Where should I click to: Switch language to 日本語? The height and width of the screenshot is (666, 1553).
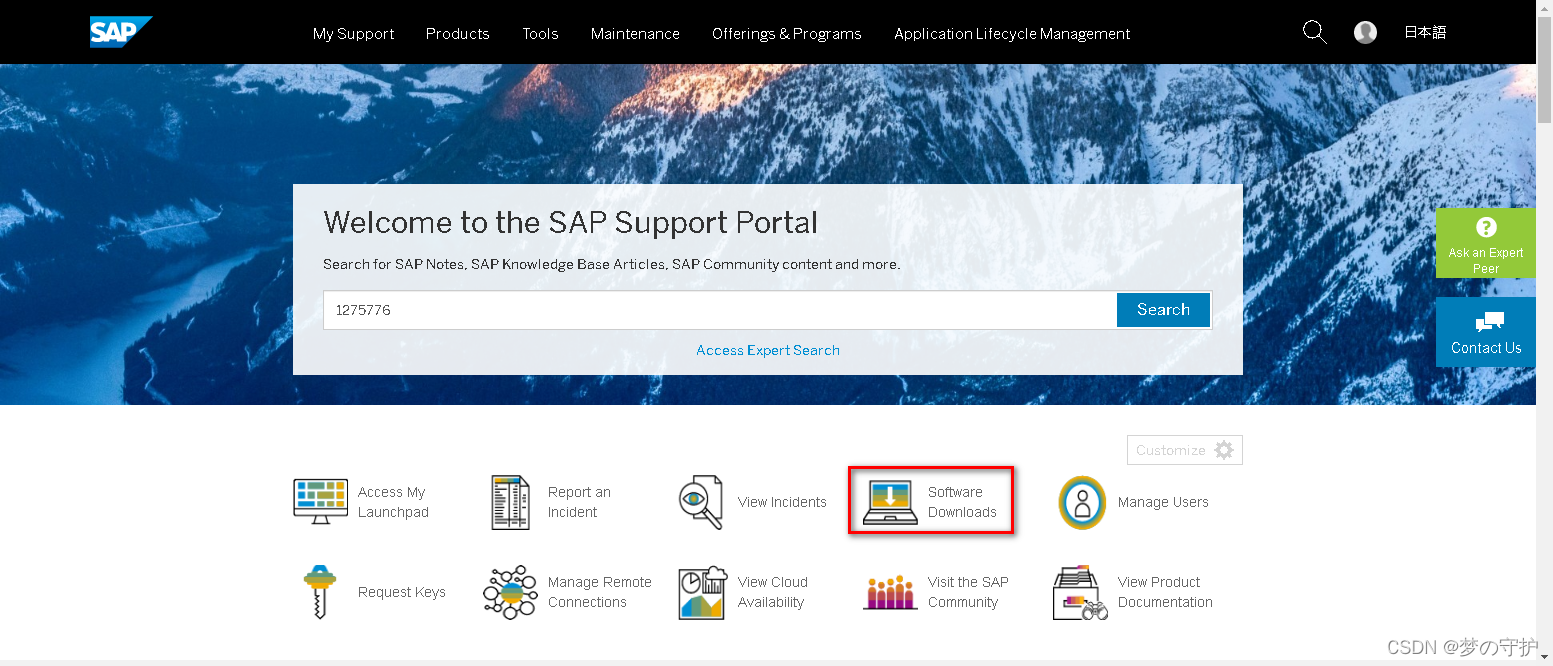point(1425,32)
